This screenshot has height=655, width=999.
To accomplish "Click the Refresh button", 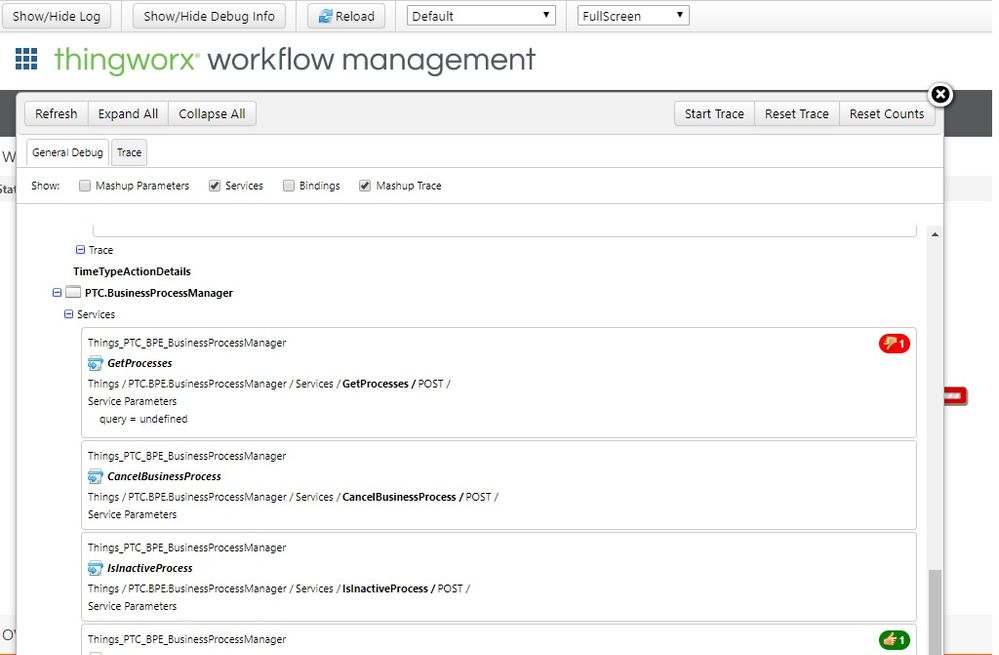I will coord(56,113).
